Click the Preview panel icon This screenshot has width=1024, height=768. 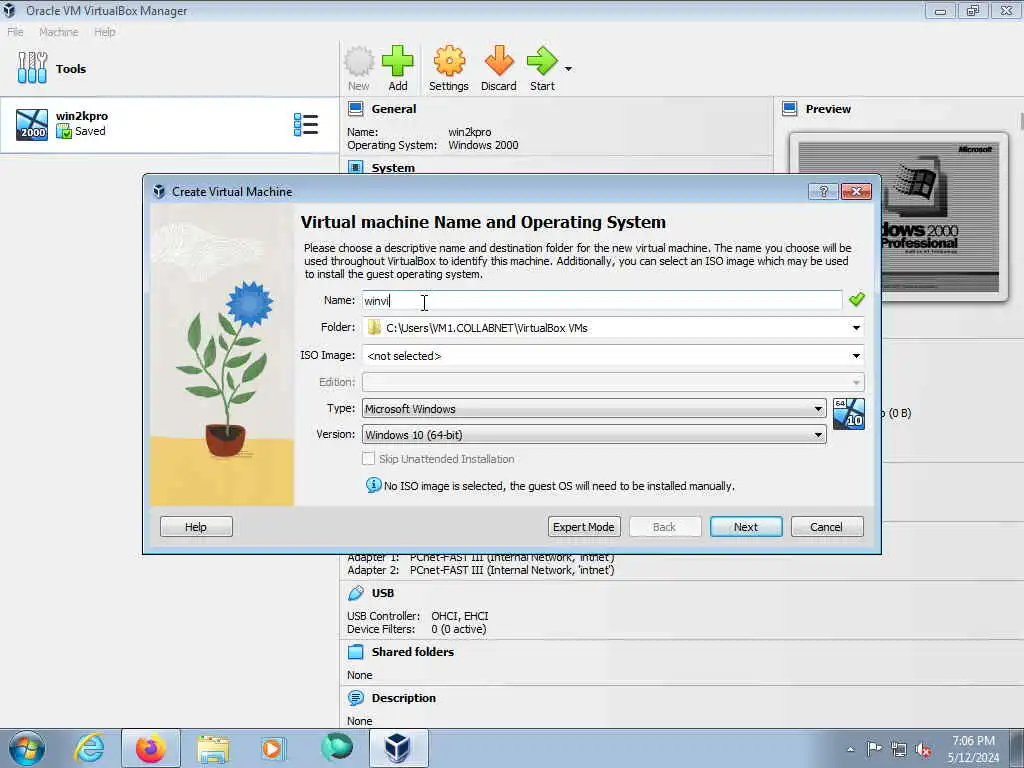[x=790, y=108]
